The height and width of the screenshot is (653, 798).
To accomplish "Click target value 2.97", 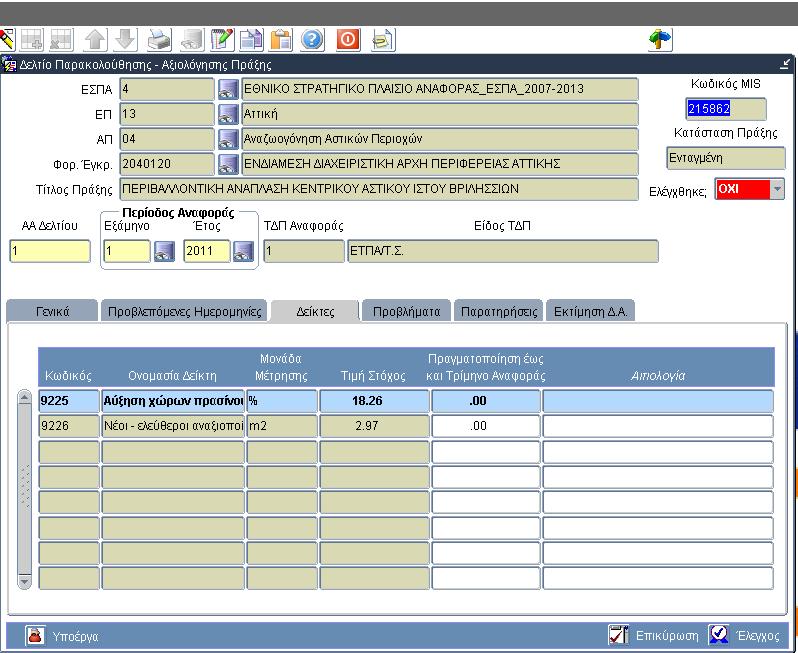I will (374, 426).
